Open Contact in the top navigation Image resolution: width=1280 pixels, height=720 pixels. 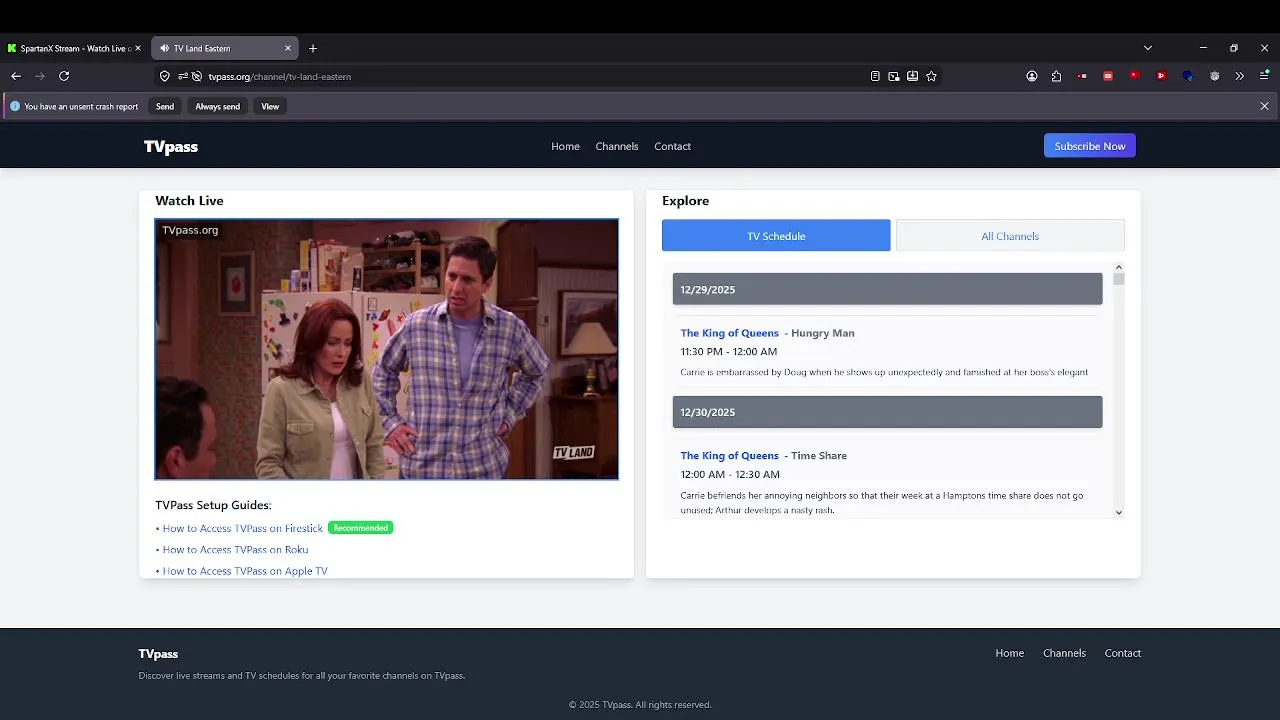[x=673, y=146]
